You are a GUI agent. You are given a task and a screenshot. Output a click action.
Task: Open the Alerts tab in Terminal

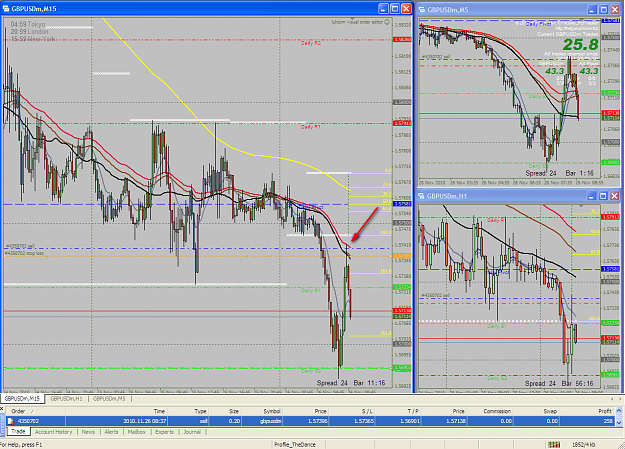pos(111,432)
